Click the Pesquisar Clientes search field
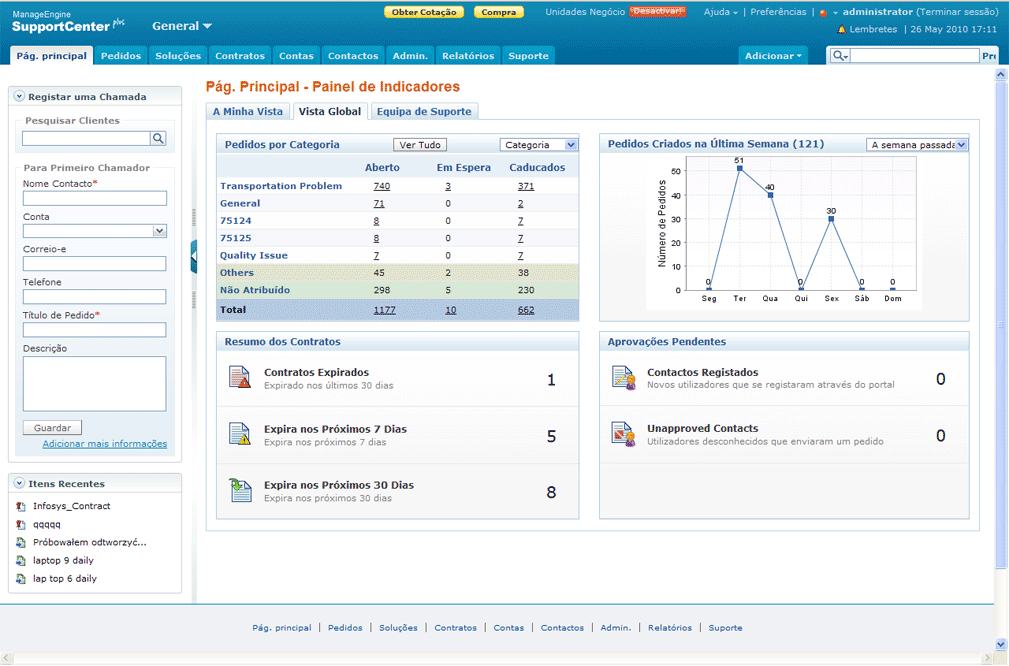Viewport: 1009px width, 666px height. (86, 138)
